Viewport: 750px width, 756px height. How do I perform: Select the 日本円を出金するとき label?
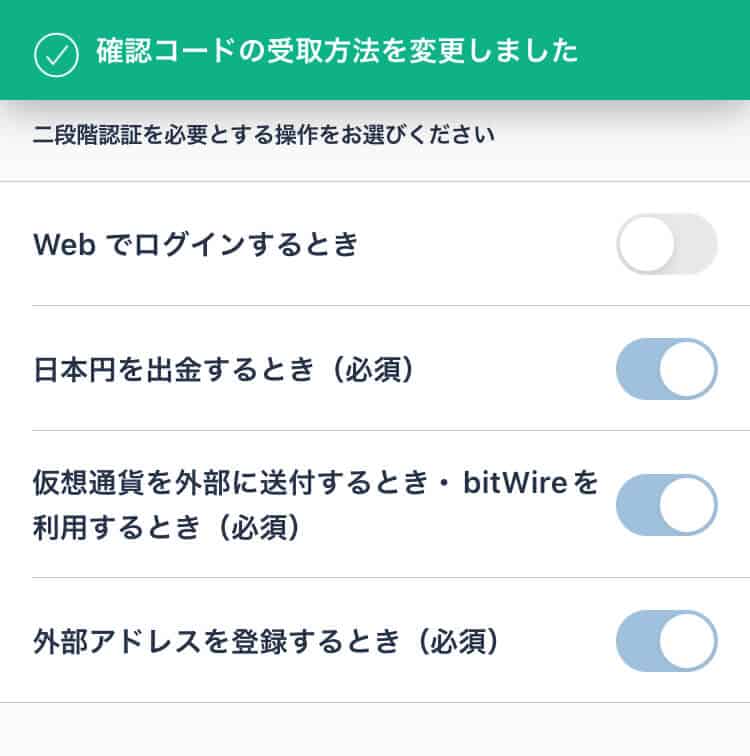(173, 369)
